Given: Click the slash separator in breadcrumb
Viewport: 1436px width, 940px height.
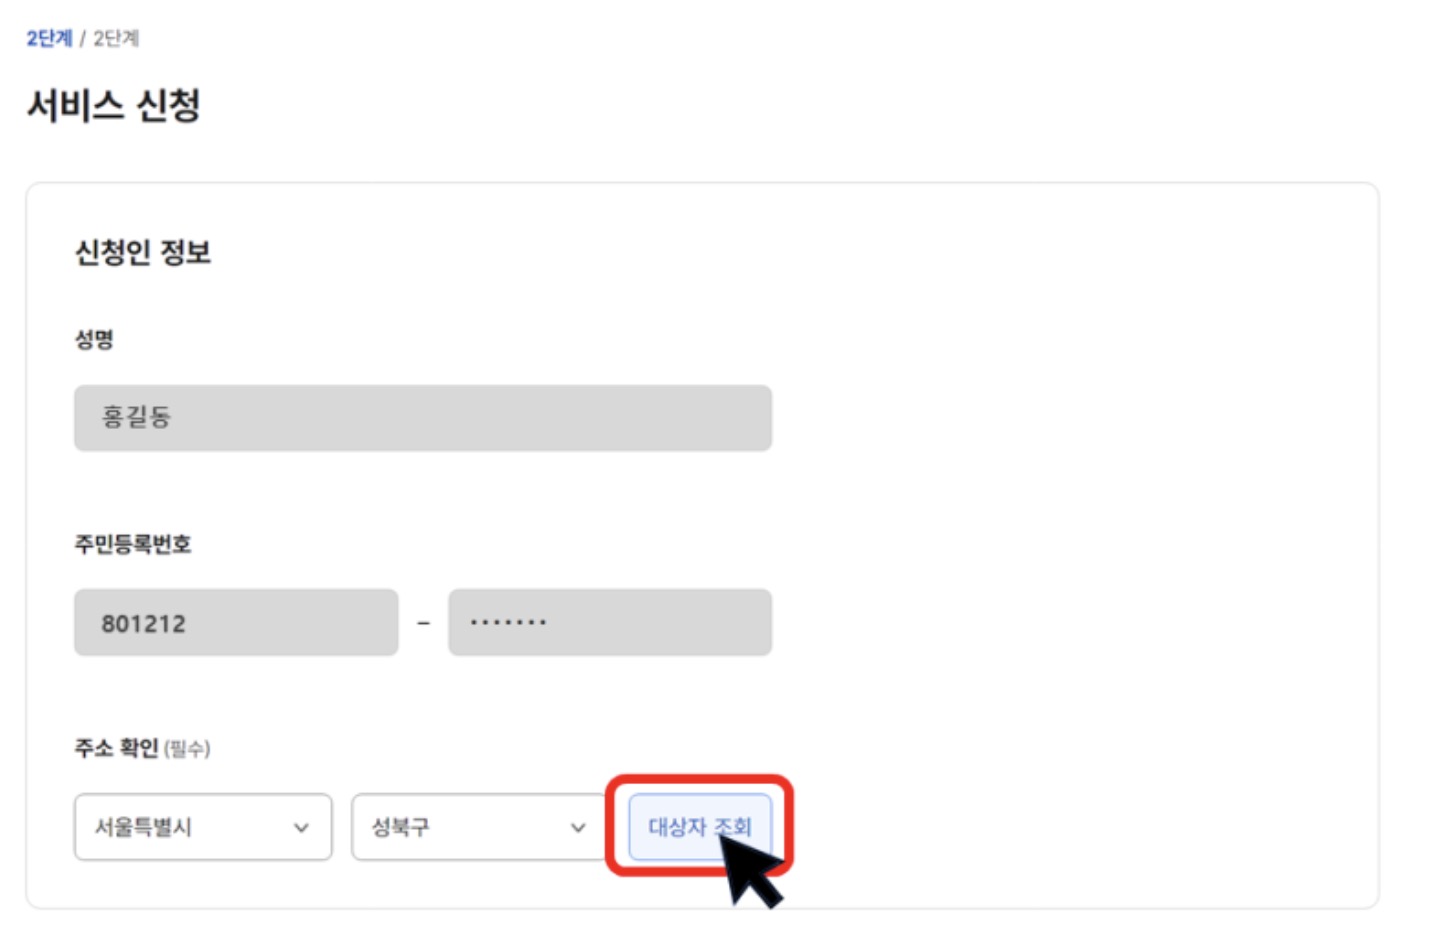Looking at the screenshot, I should pyautogui.click(x=83, y=38).
